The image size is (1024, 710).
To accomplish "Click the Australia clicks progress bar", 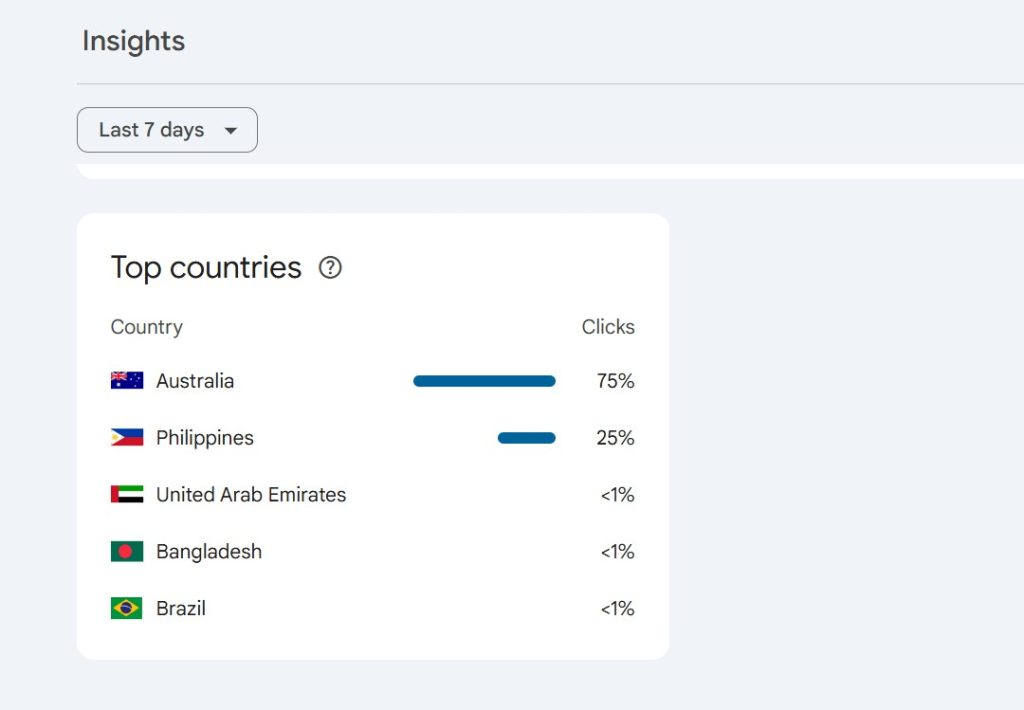I will tap(484, 381).
